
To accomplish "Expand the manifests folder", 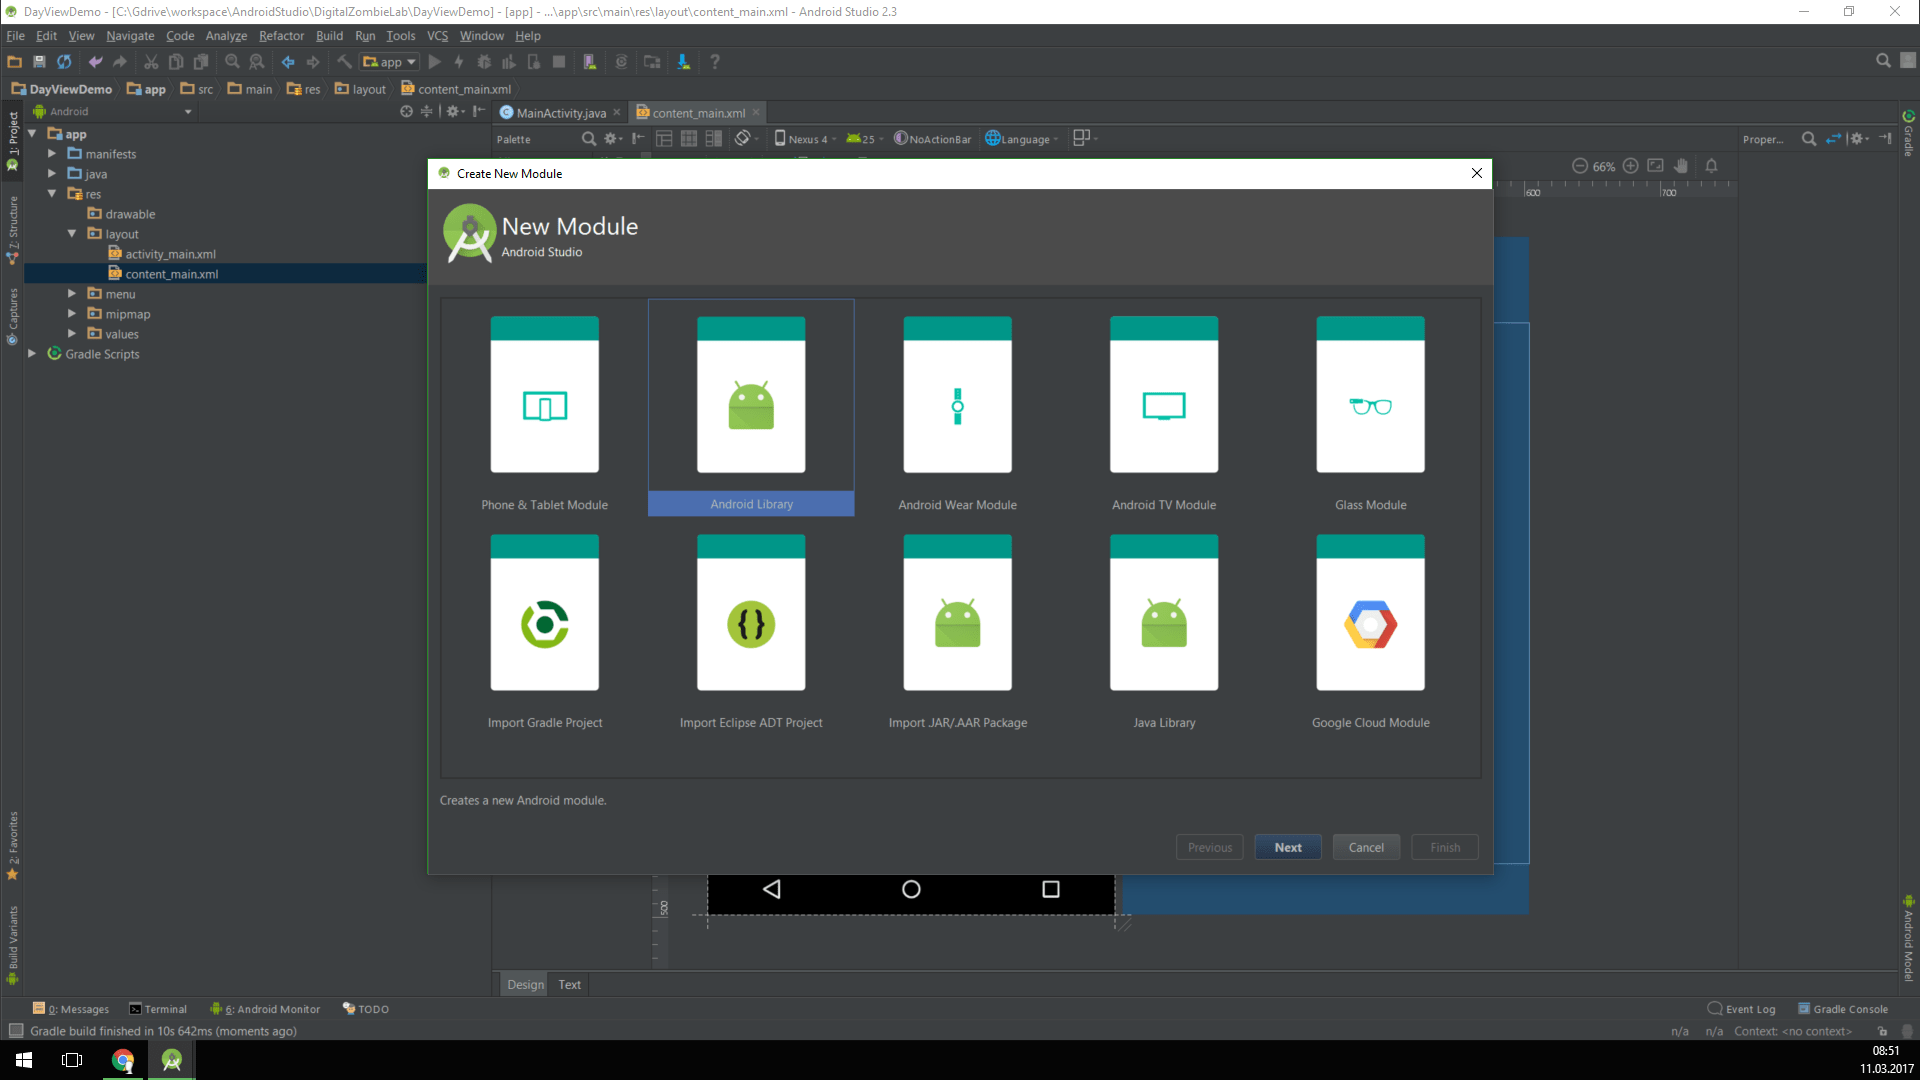I will pyautogui.click(x=52, y=153).
